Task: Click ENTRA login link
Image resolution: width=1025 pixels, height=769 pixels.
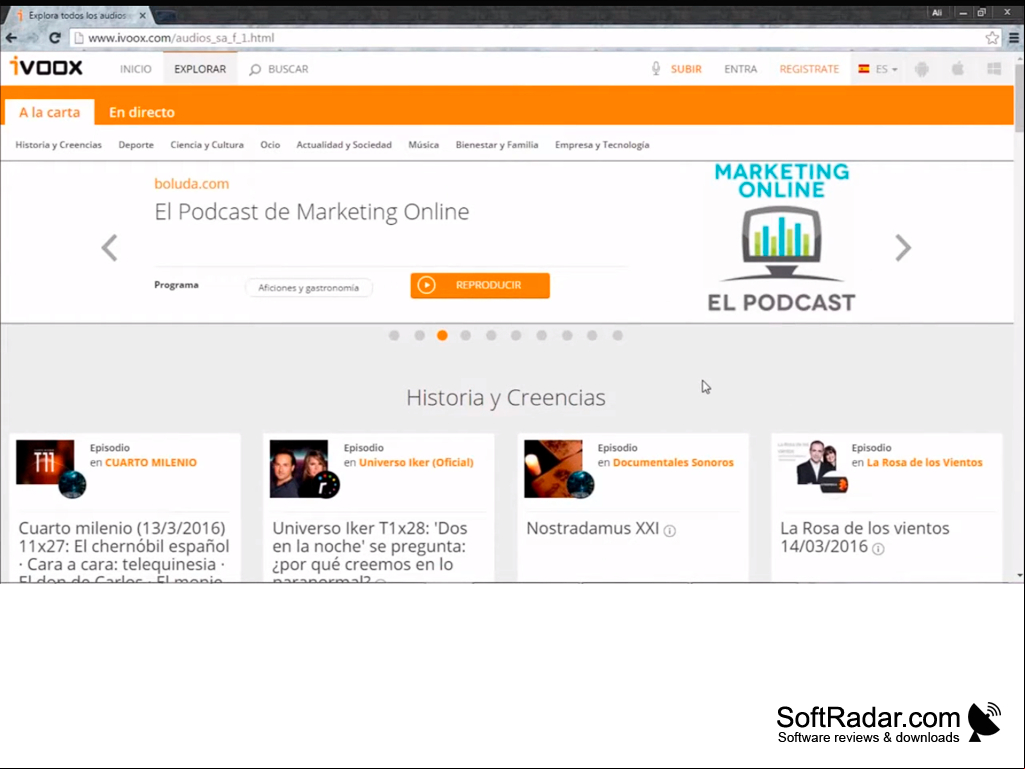Action: (741, 69)
